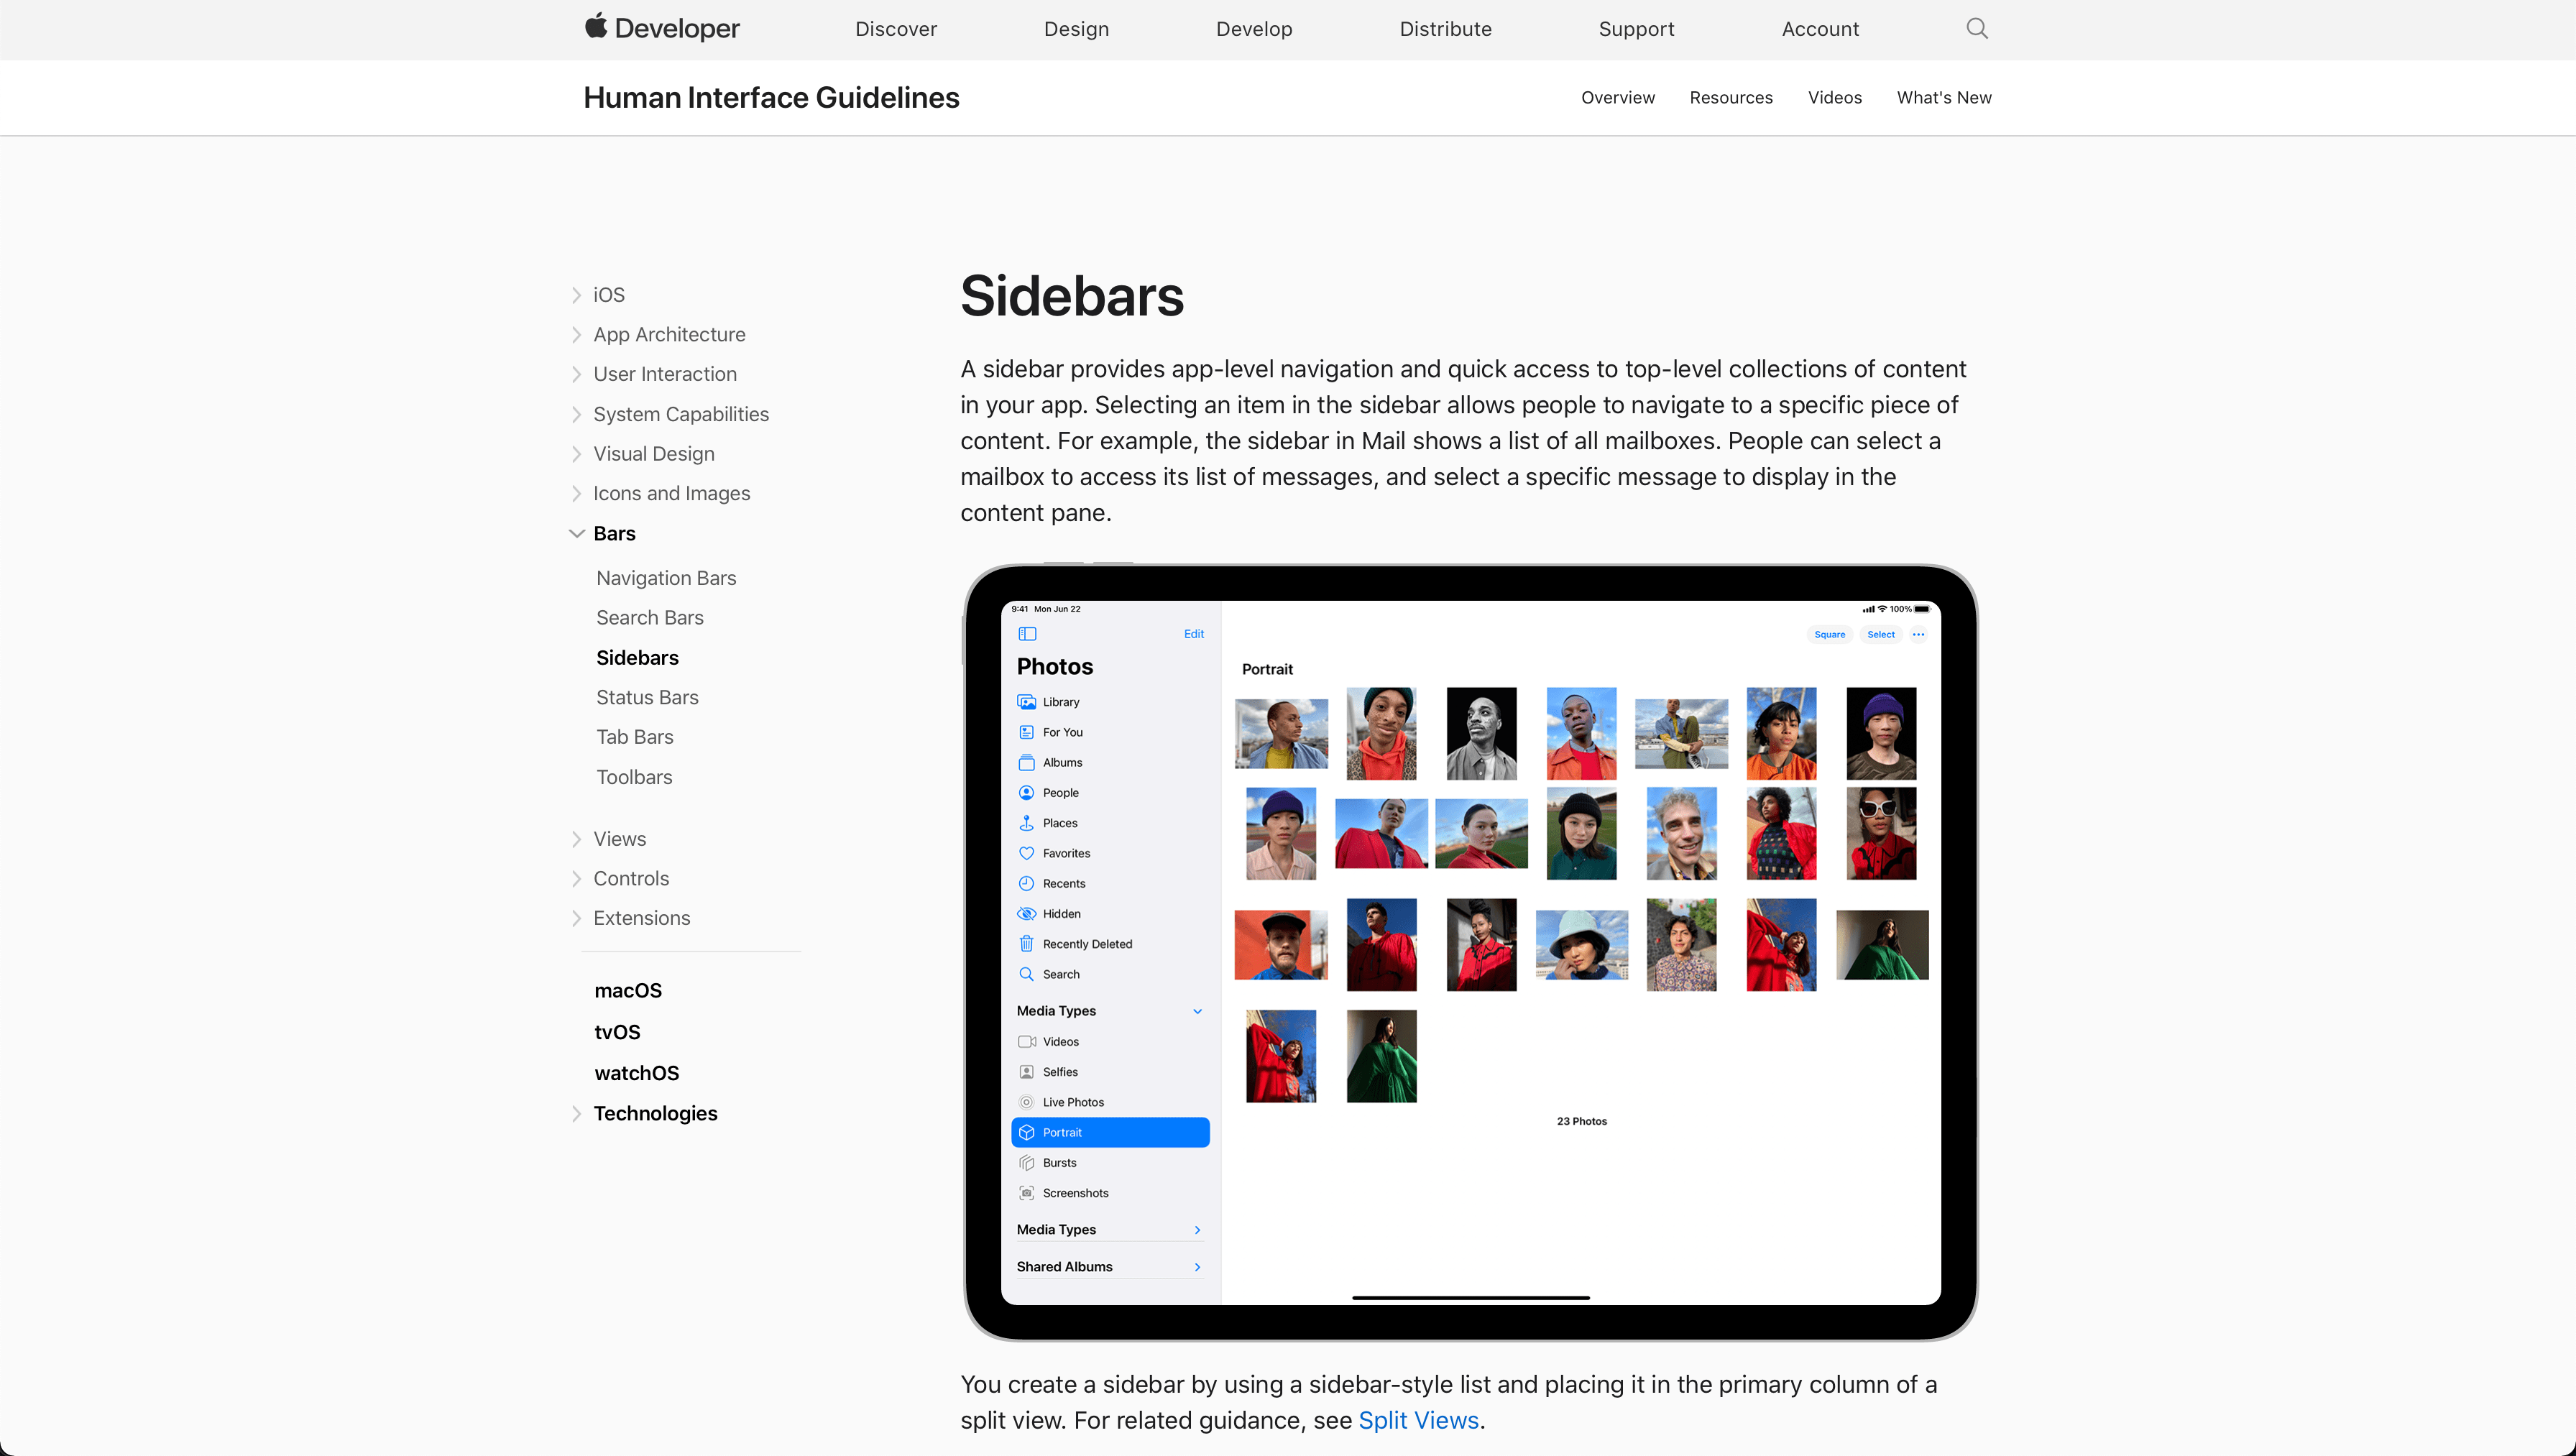Open the Design menu in top navigation
The image size is (2576, 1456).
point(1076,29)
